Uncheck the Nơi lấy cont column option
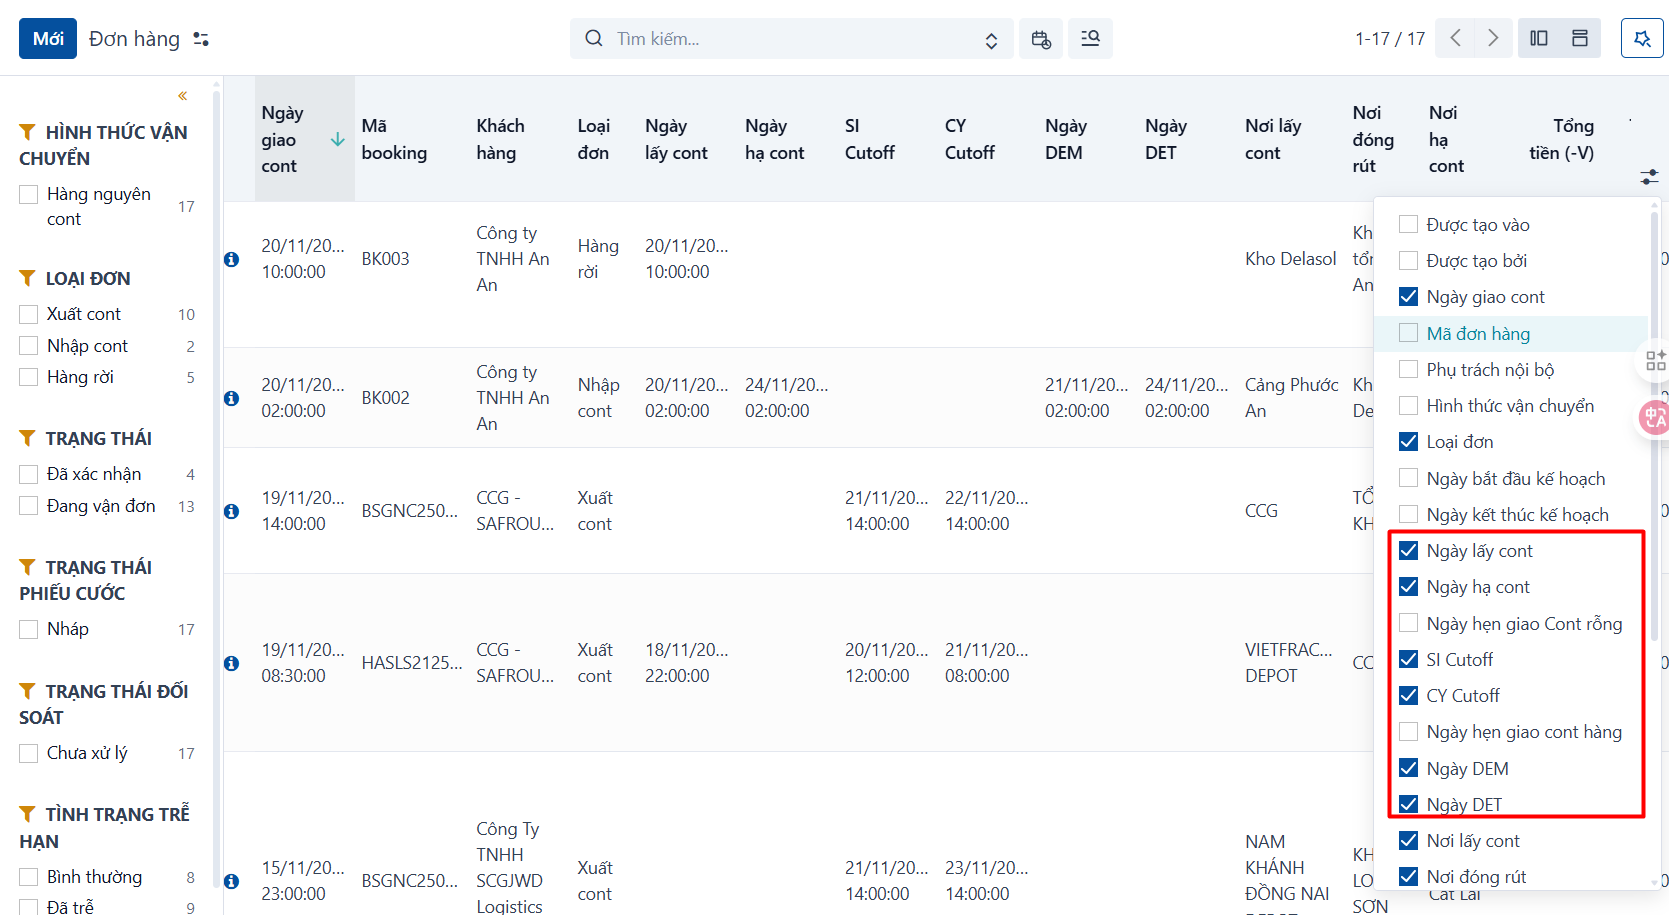 click(x=1408, y=841)
